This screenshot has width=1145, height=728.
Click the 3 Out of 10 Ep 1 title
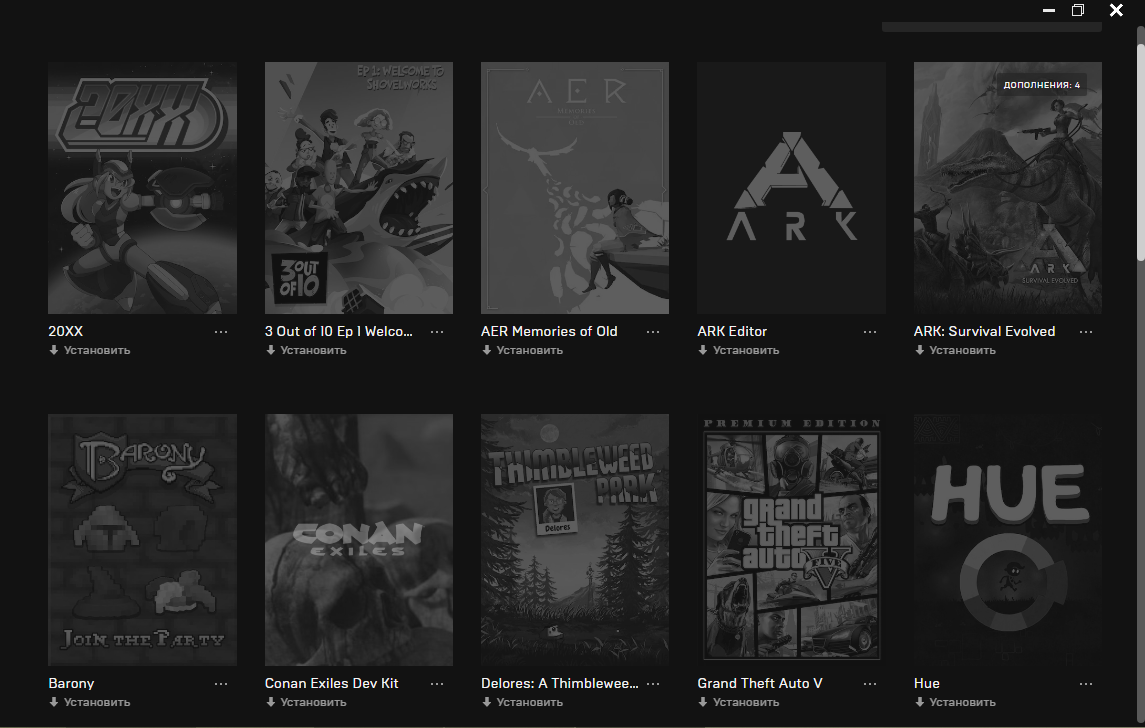click(x=339, y=332)
